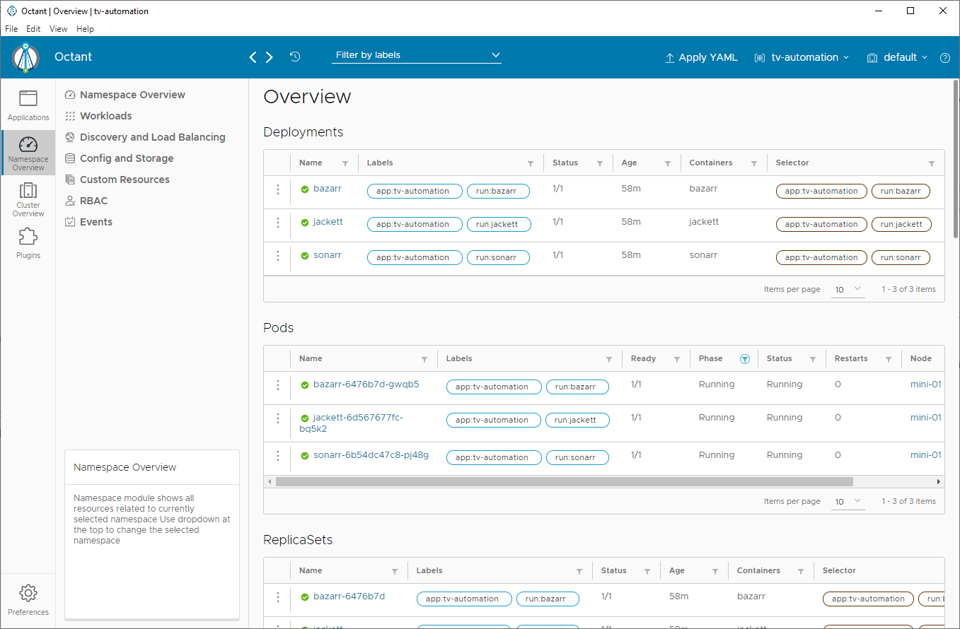Go back with the left arrow
The image size is (960, 629).
coord(253,57)
